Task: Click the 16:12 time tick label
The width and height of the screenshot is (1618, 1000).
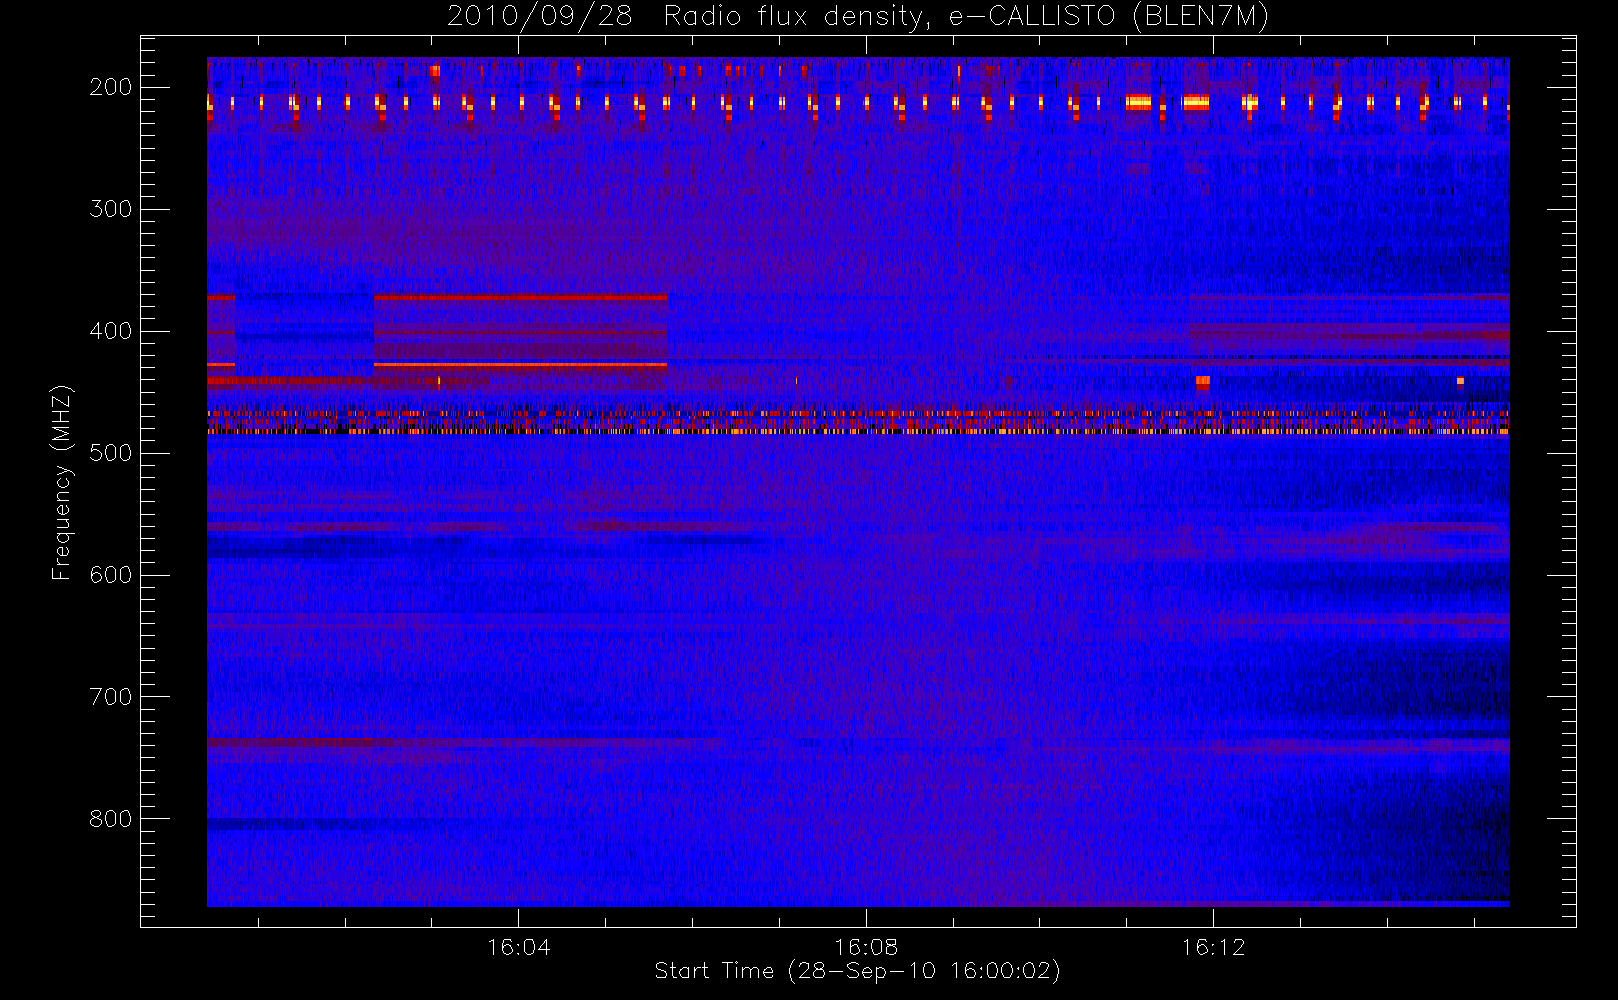Action: coord(1213,947)
